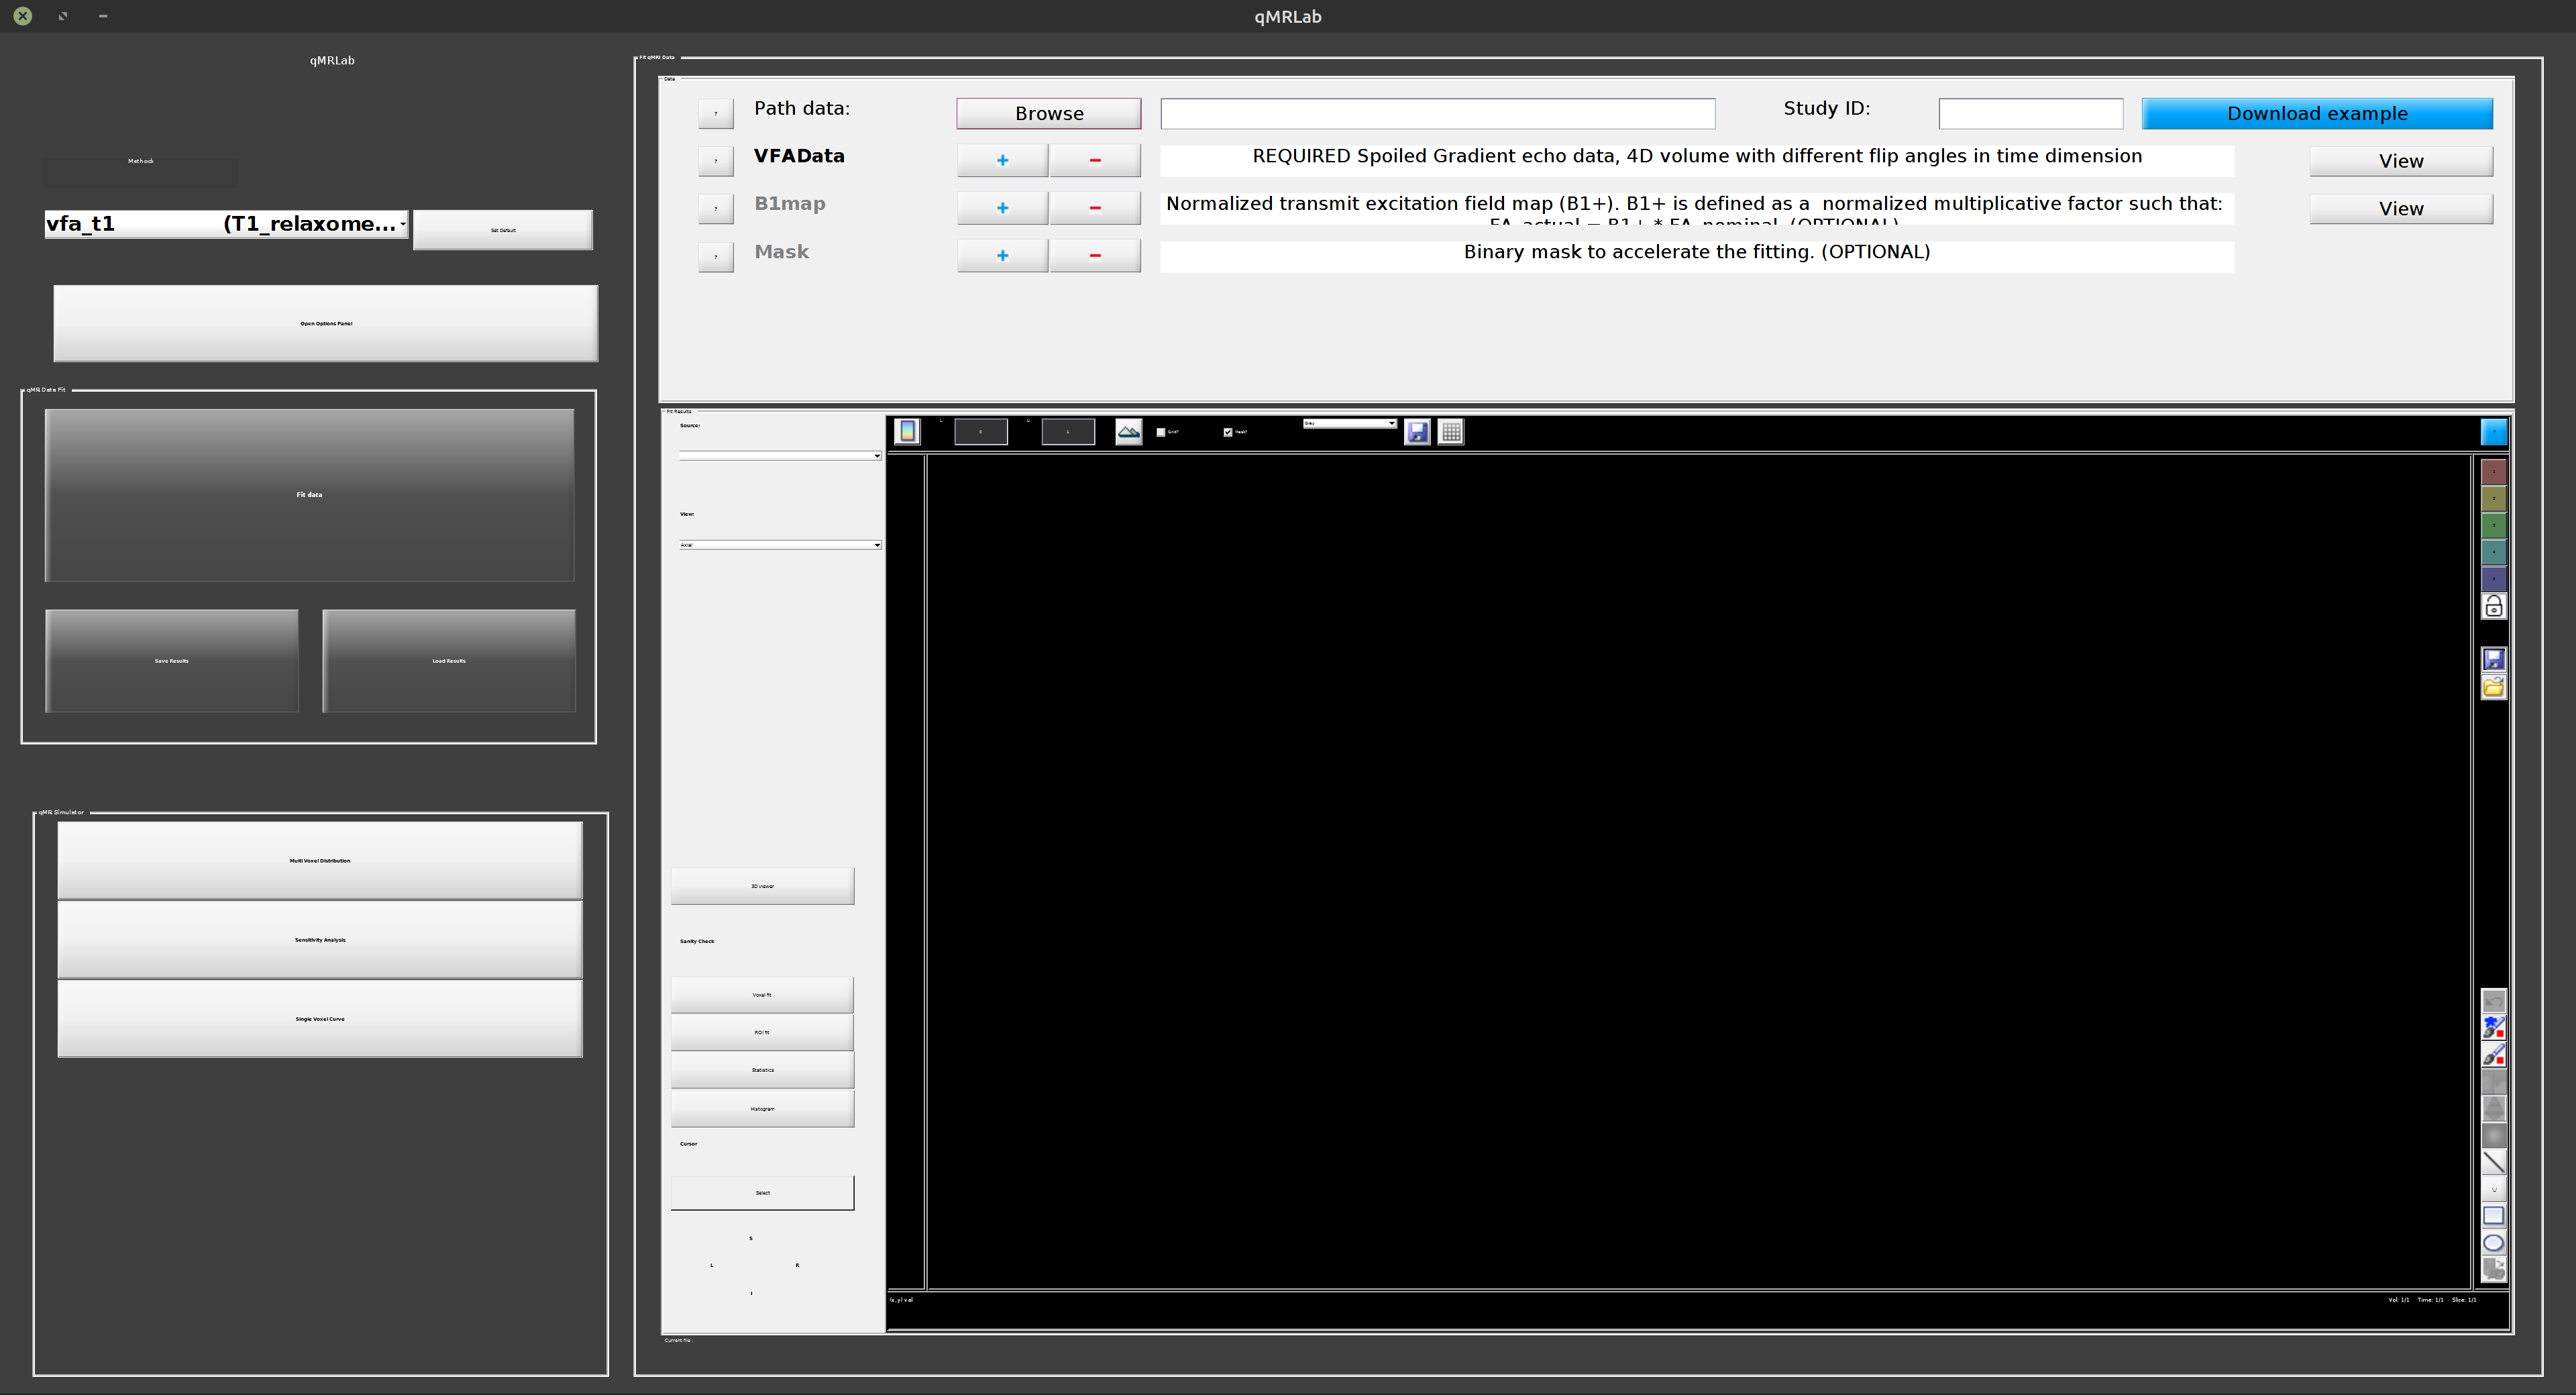The image size is (2576, 1395).
Task: Save the image with the floppy disk toolbar icon
Action: 1417,431
